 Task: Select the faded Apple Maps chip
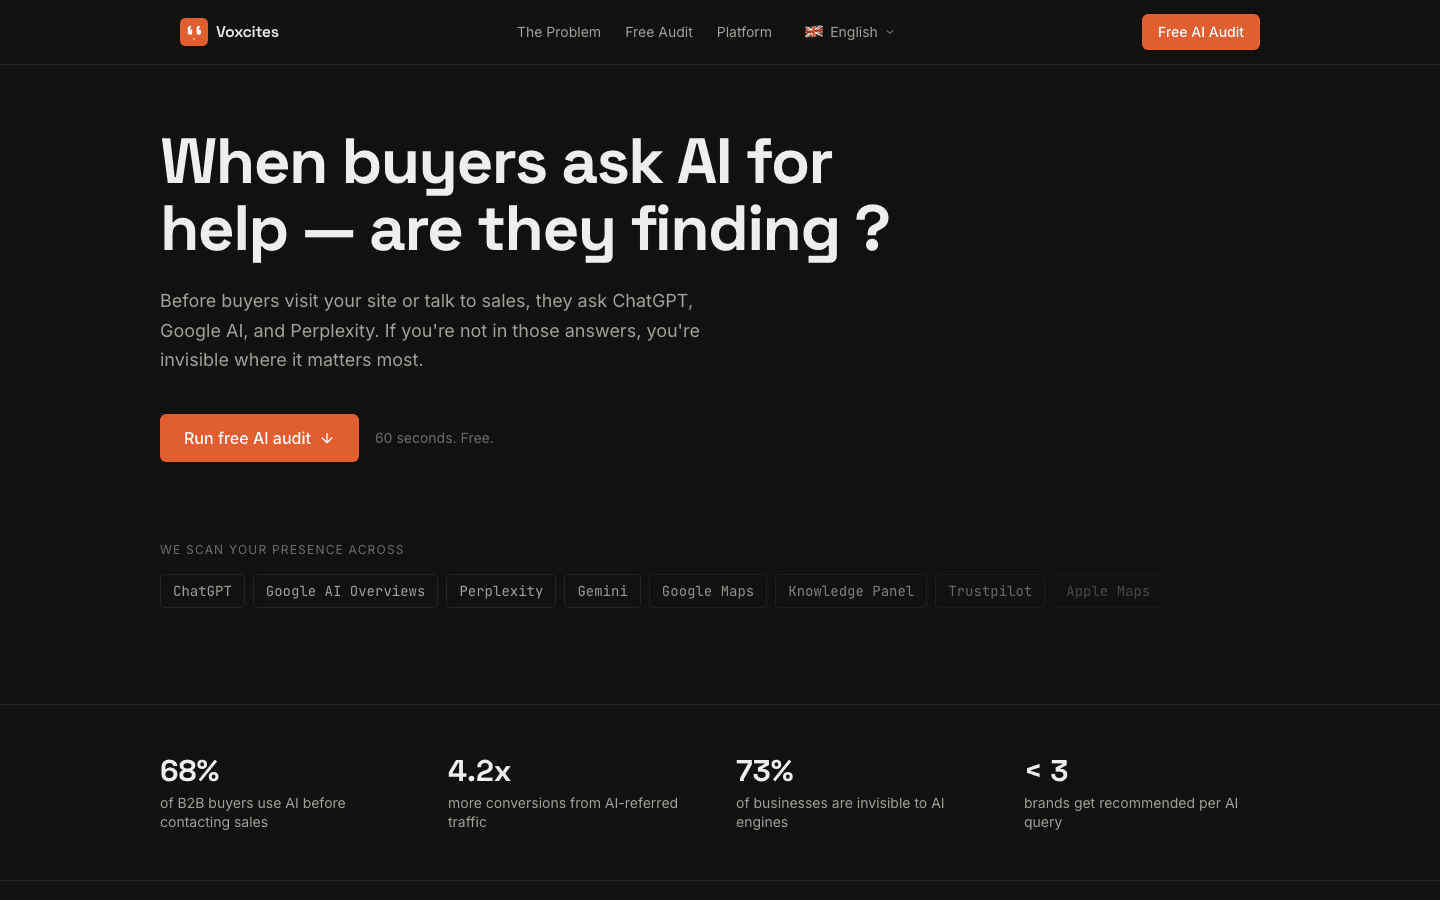(1108, 591)
